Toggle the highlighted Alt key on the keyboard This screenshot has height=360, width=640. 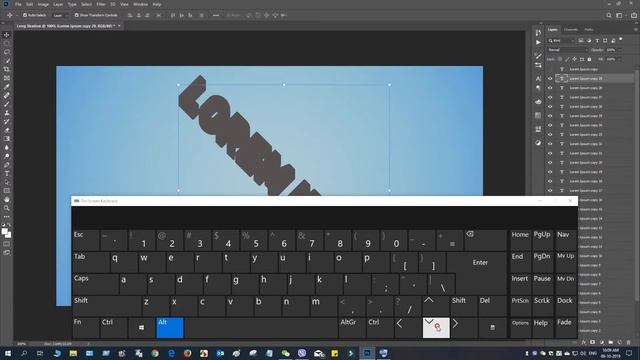pos(170,328)
